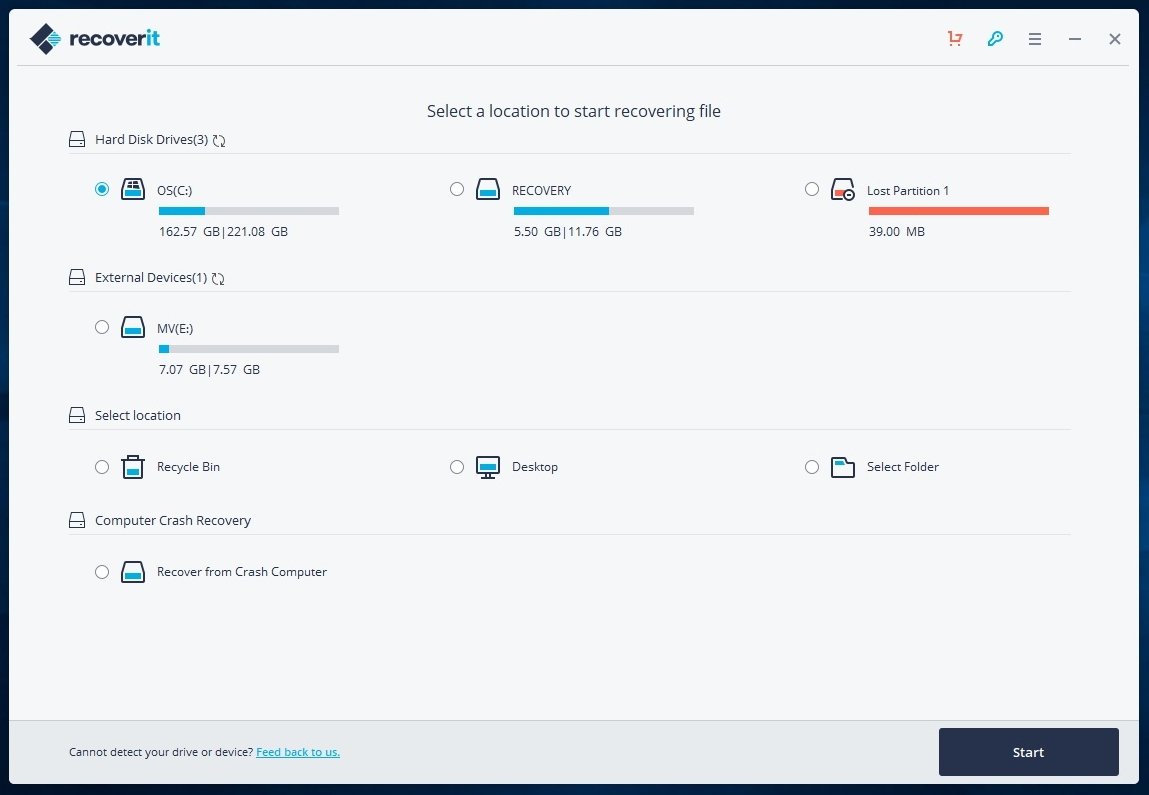This screenshot has width=1149, height=795.
Task: Click the OS(C:) drive icon
Action: point(133,189)
